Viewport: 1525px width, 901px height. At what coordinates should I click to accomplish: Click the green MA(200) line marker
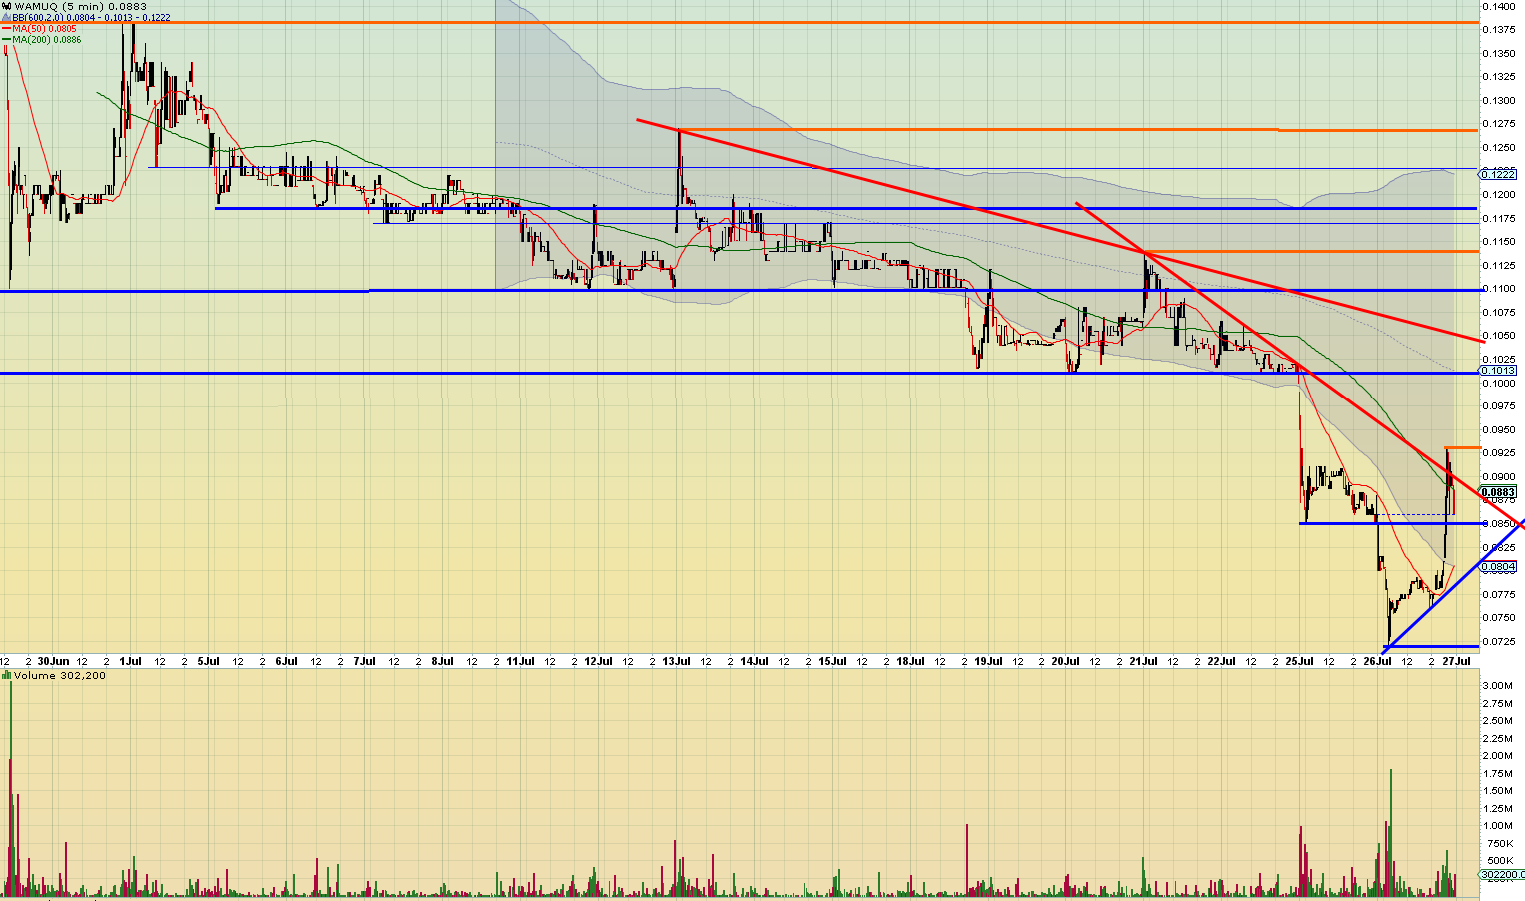point(6,40)
